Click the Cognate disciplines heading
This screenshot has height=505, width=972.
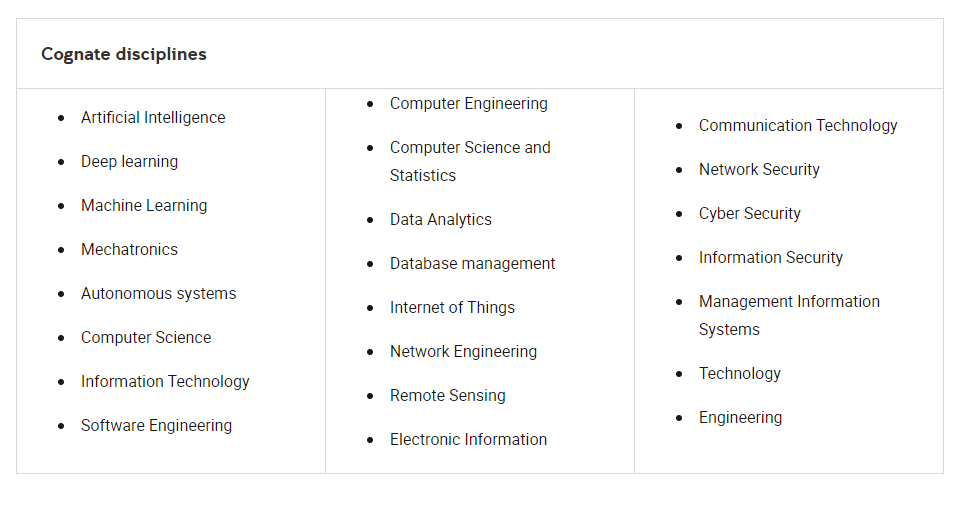pos(124,55)
